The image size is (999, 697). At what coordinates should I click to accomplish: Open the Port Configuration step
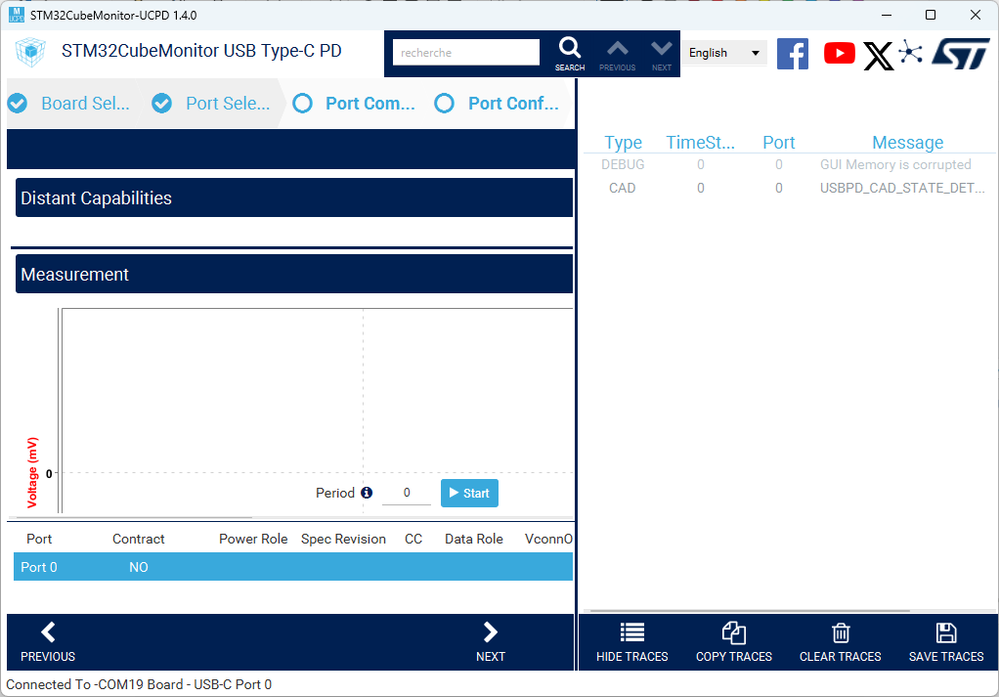(498, 103)
